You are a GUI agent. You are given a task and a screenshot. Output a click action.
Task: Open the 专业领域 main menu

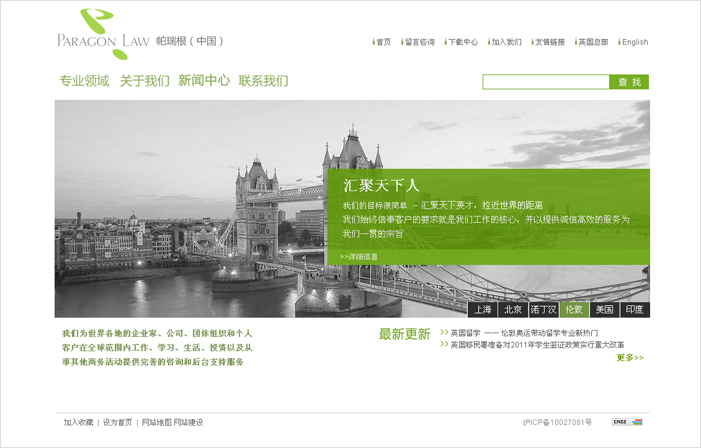pyautogui.click(x=84, y=81)
